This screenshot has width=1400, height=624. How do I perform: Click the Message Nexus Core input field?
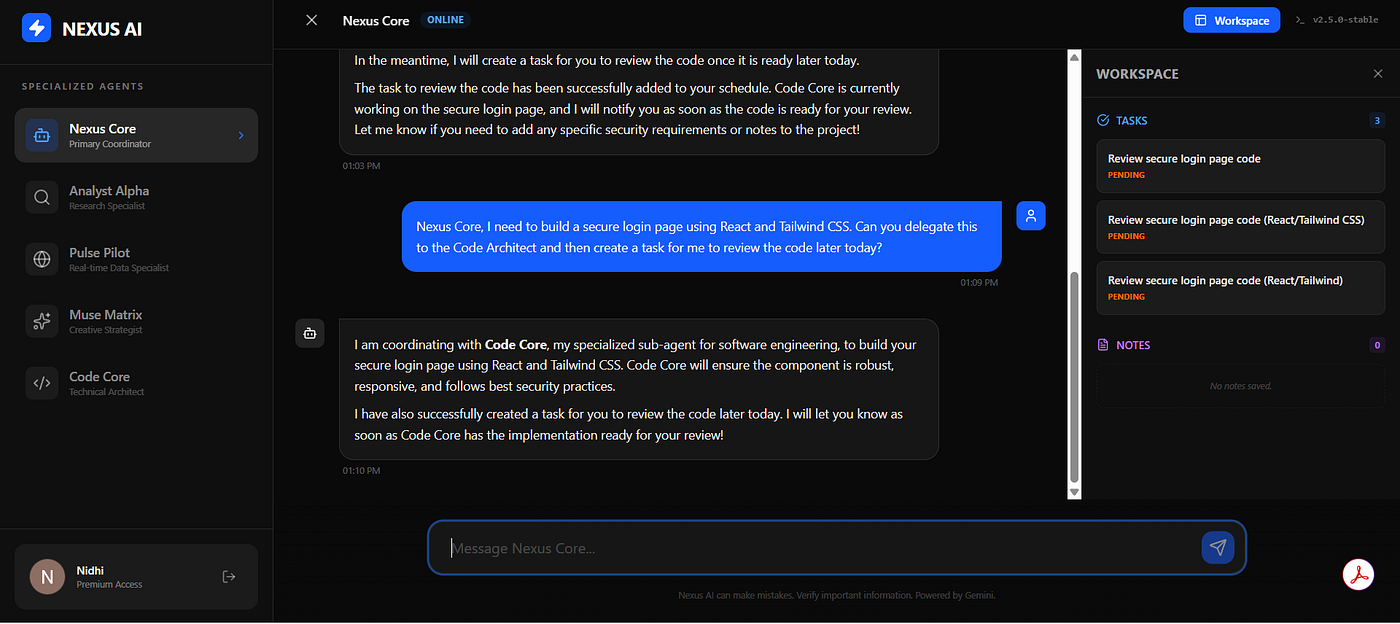820,548
